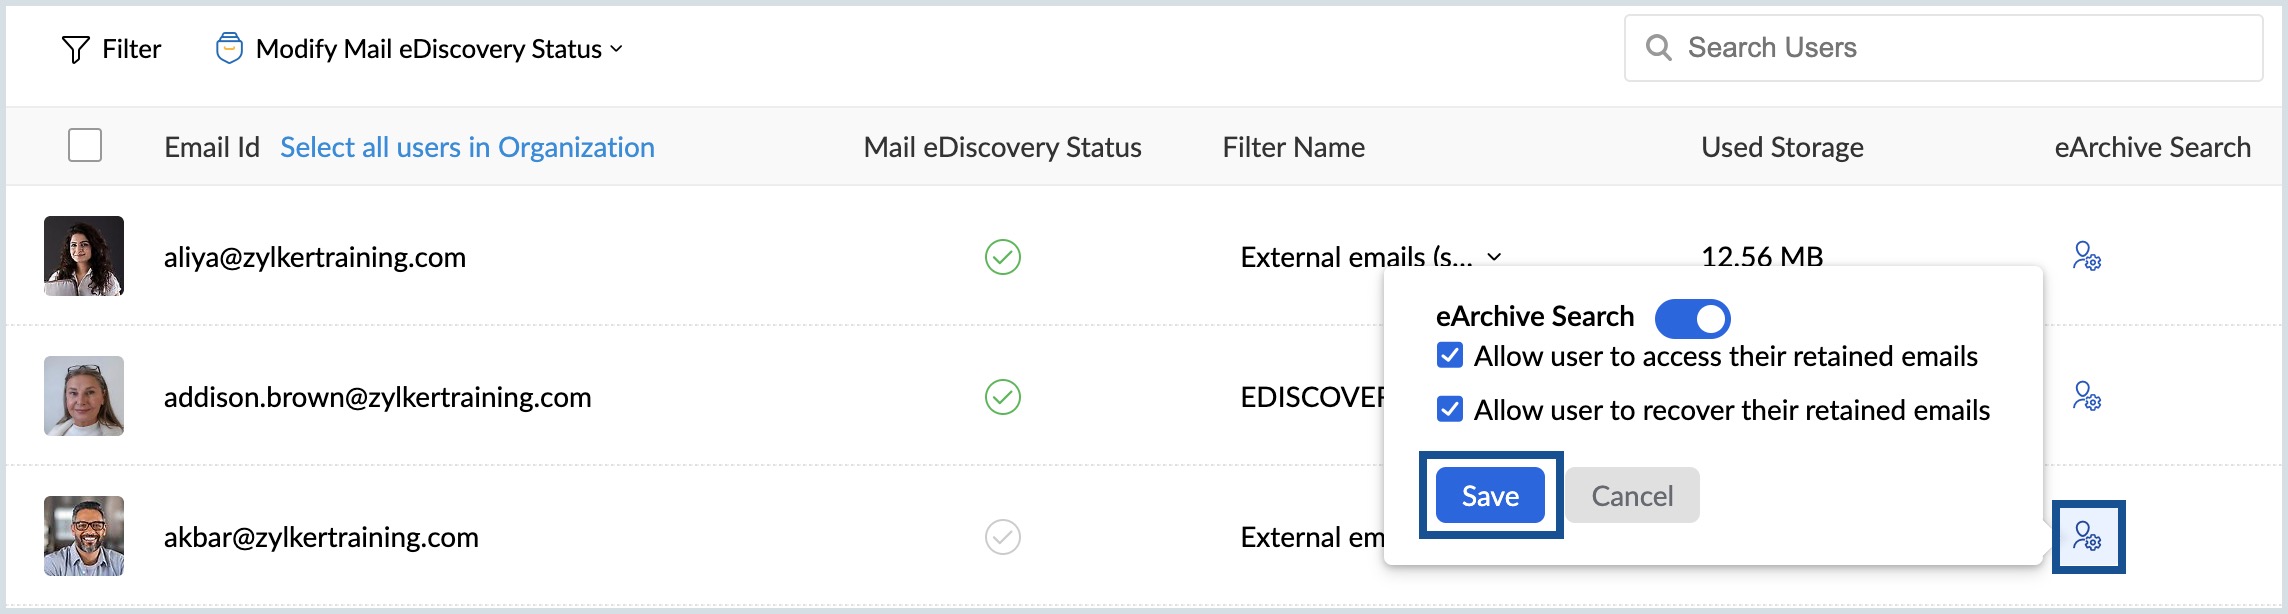Toggle the eArchive Search switch off
The image size is (2288, 614).
1691,318
